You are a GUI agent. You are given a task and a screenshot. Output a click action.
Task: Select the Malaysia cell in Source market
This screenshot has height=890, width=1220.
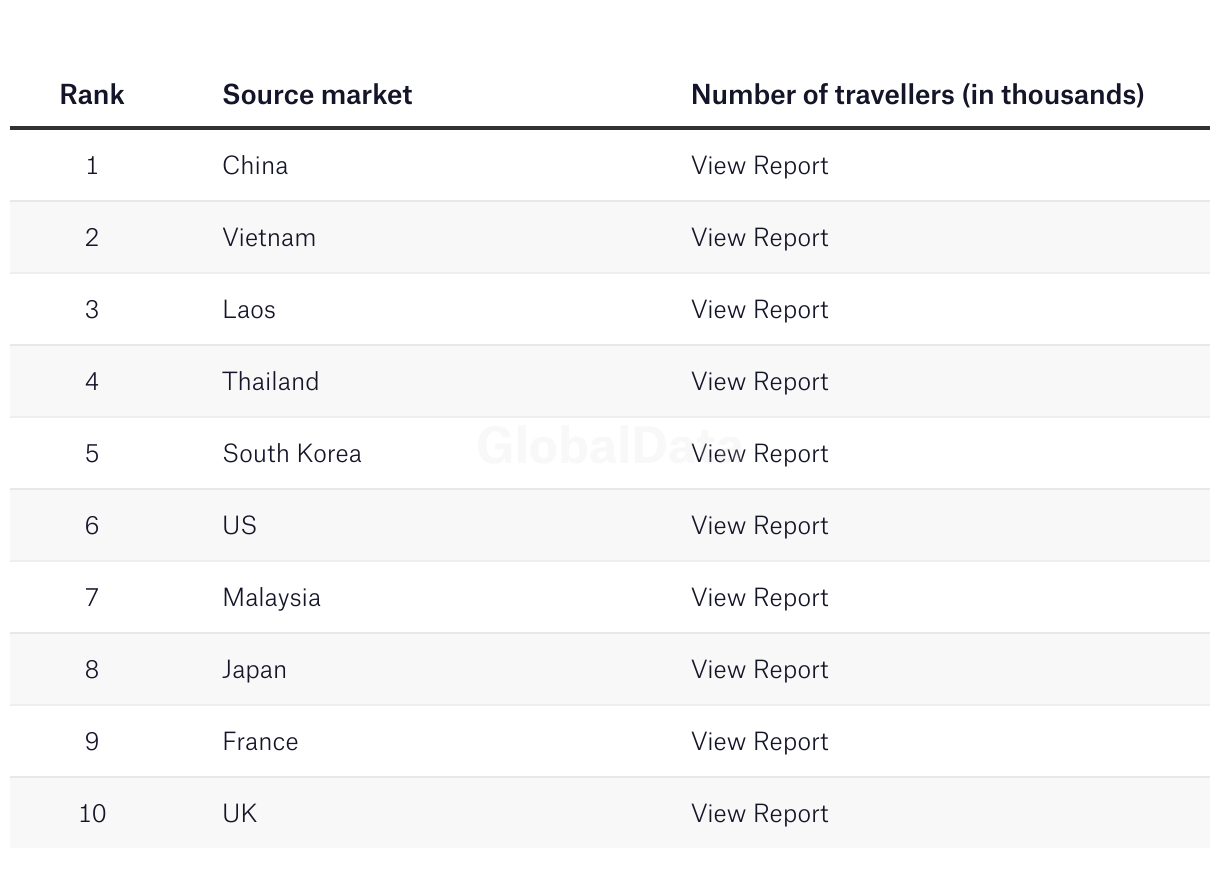coord(271,598)
